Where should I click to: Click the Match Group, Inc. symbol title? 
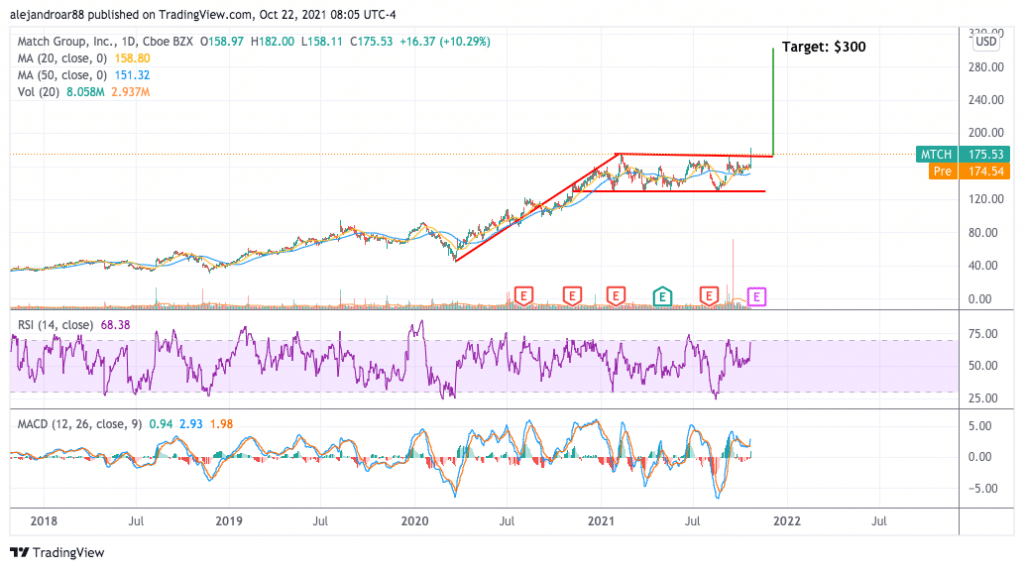pos(67,41)
